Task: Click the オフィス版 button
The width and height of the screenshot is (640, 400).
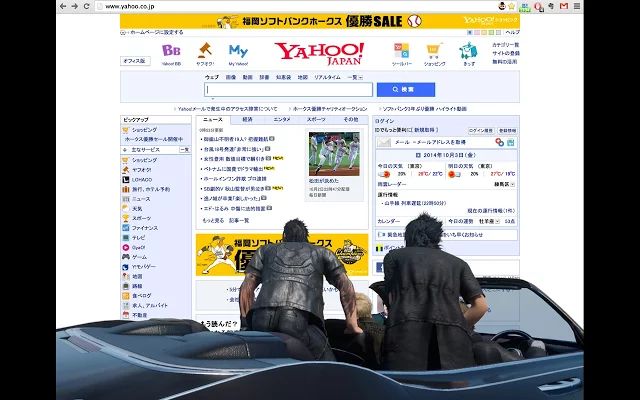Action: coord(135,61)
